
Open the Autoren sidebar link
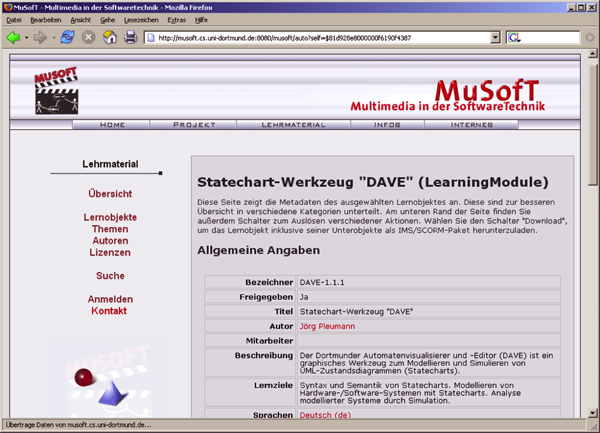(110, 241)
